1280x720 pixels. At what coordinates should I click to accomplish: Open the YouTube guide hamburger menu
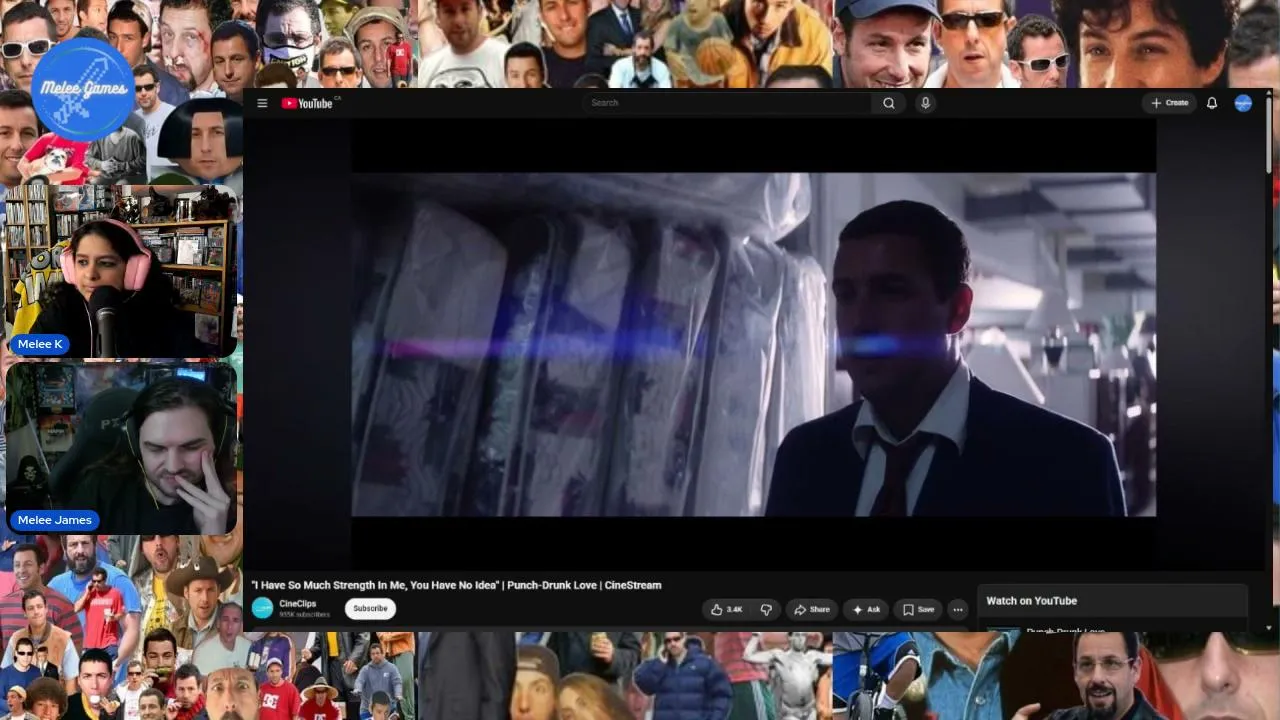tap(262, 103)
